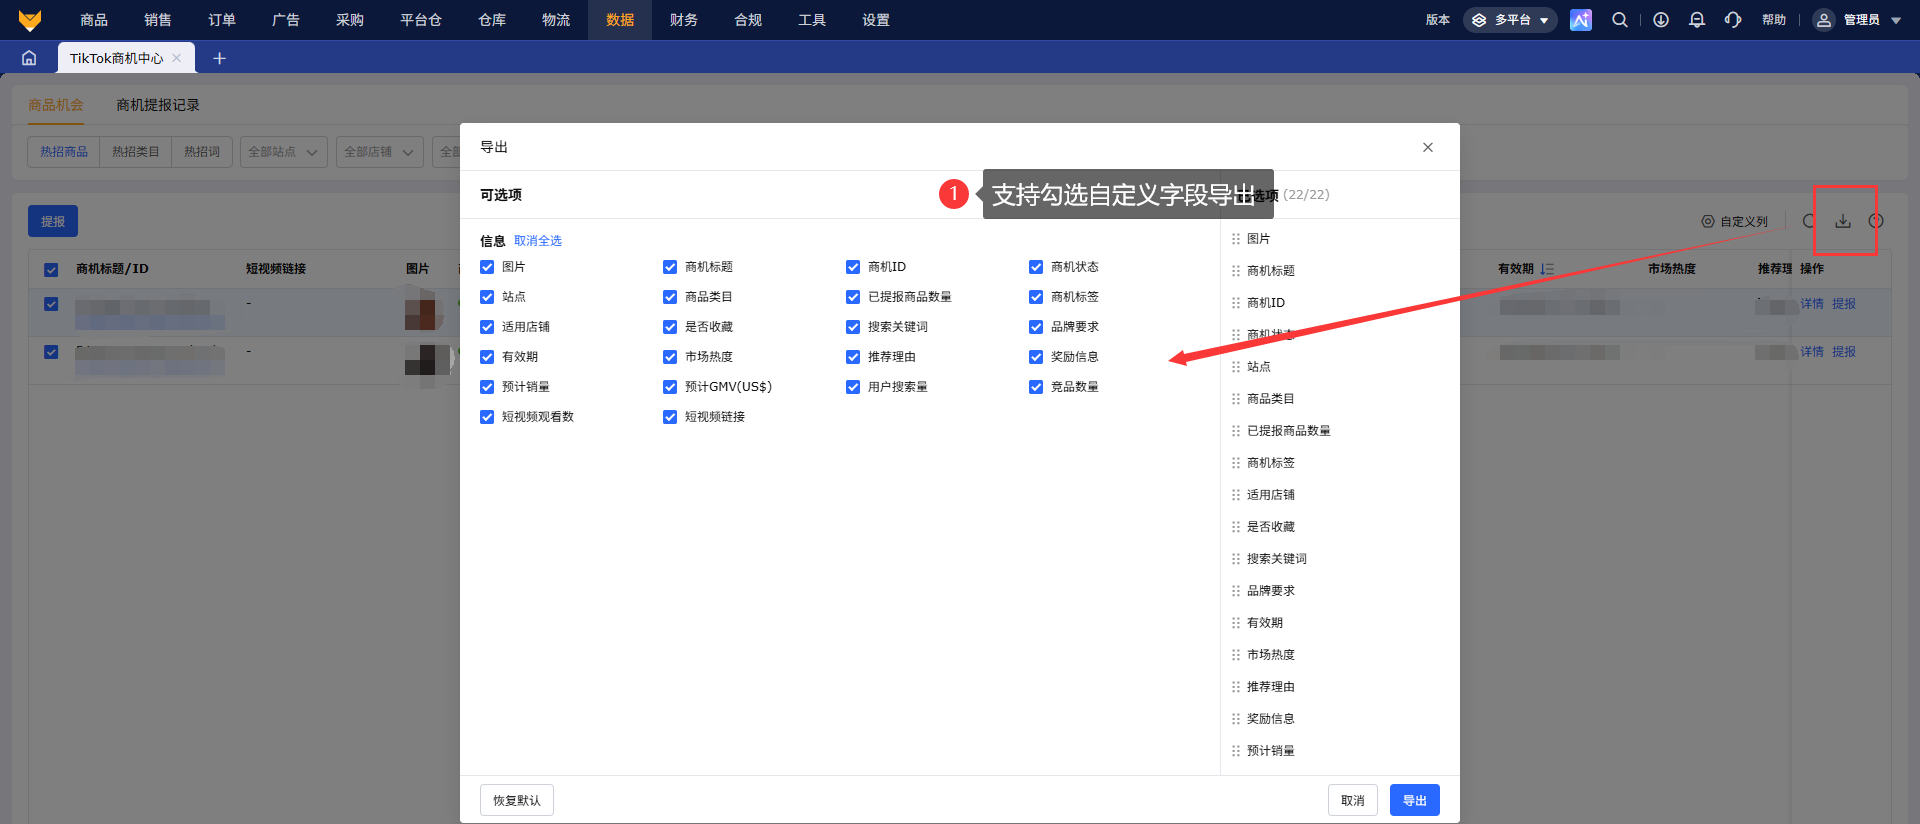This screenshot has width=1920, height=824.
Task: Uncheck the 图片 field checkbox
Action: coord(487,267)
